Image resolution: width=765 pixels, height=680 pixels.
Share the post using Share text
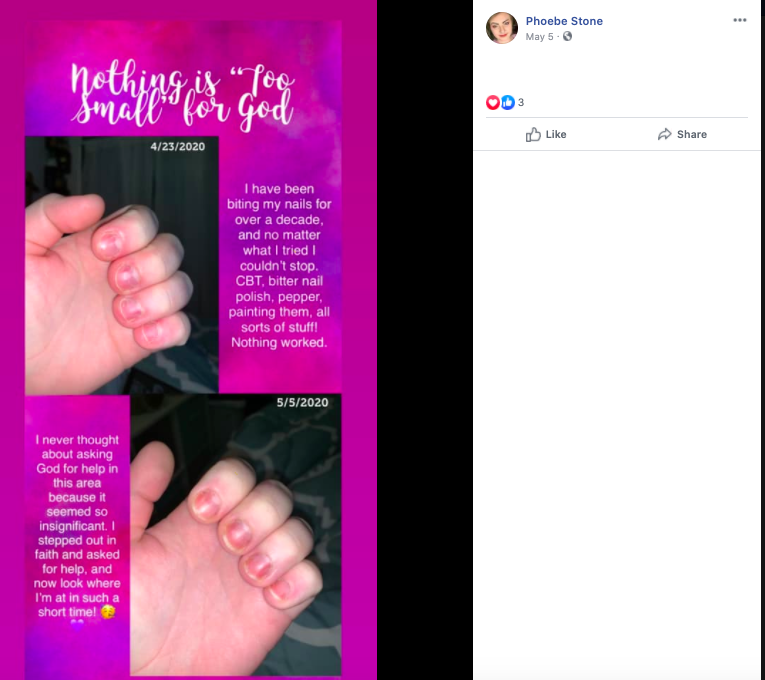[x=692, y=134]
